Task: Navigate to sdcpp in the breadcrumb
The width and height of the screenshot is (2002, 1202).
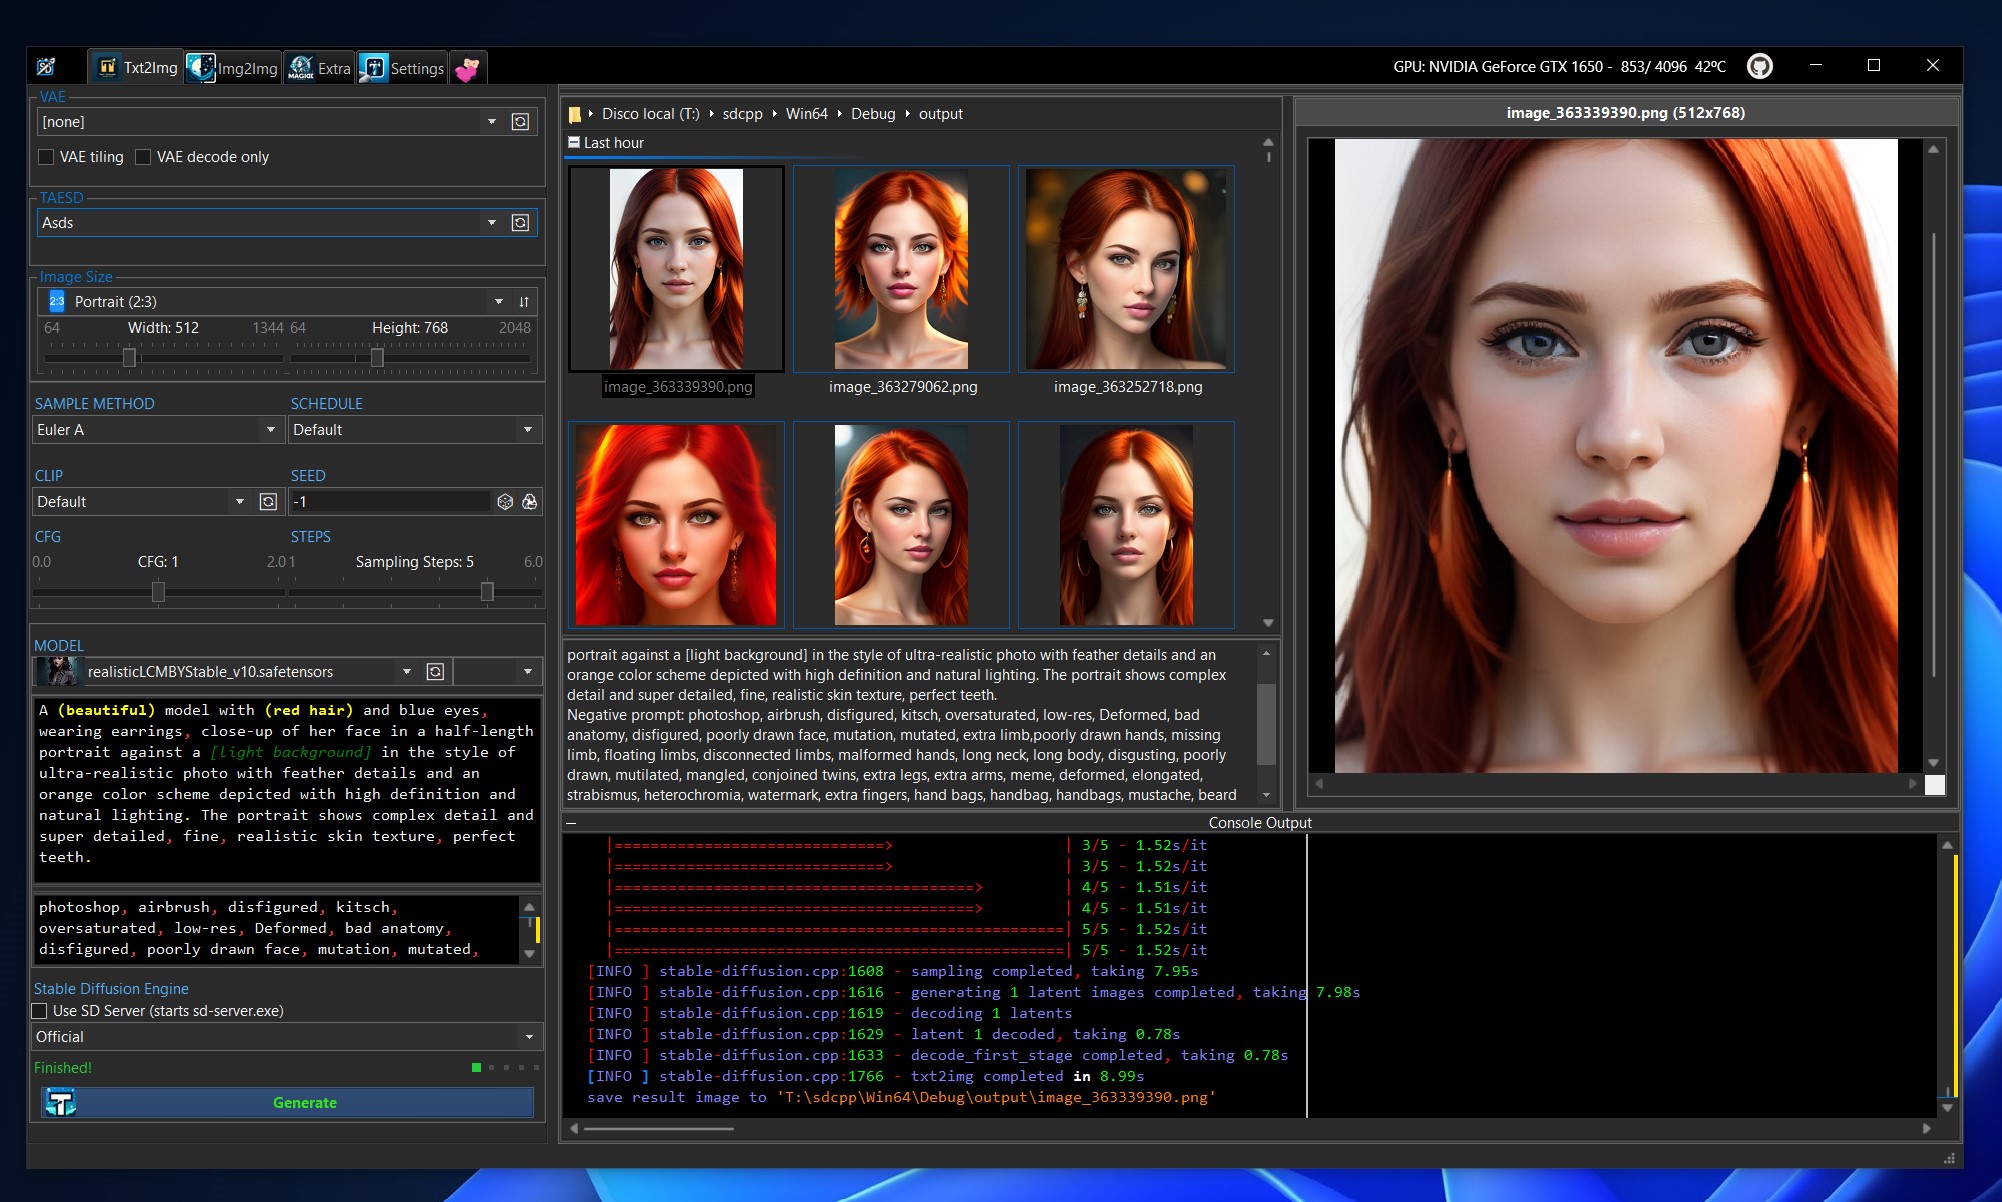Action: [x=742, y=114]
